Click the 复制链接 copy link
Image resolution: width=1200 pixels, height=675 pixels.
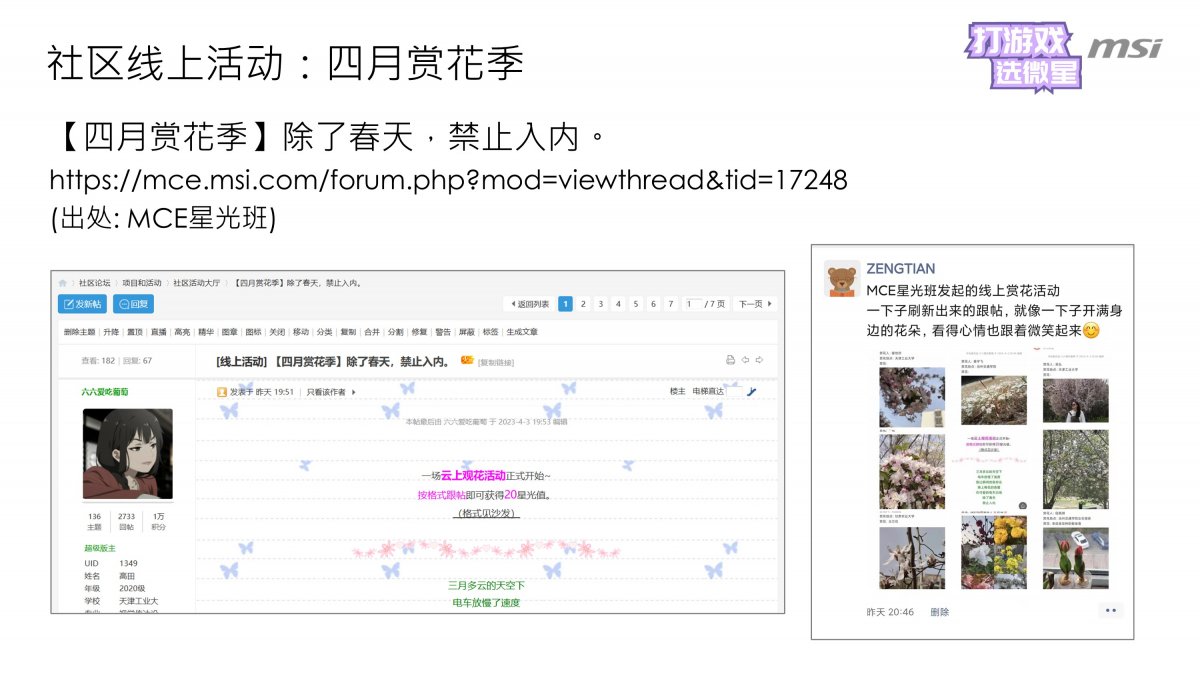(x=496, y=362)
